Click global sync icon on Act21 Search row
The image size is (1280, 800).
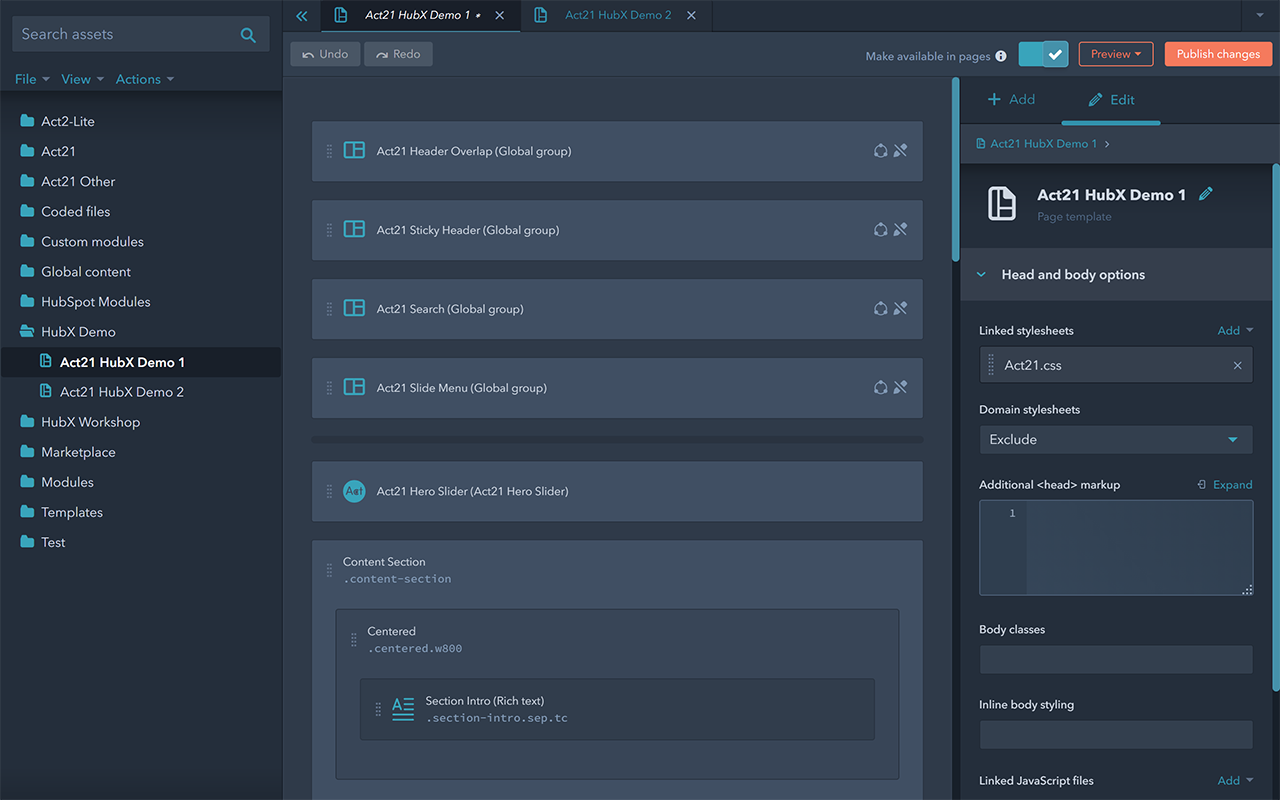880,309
